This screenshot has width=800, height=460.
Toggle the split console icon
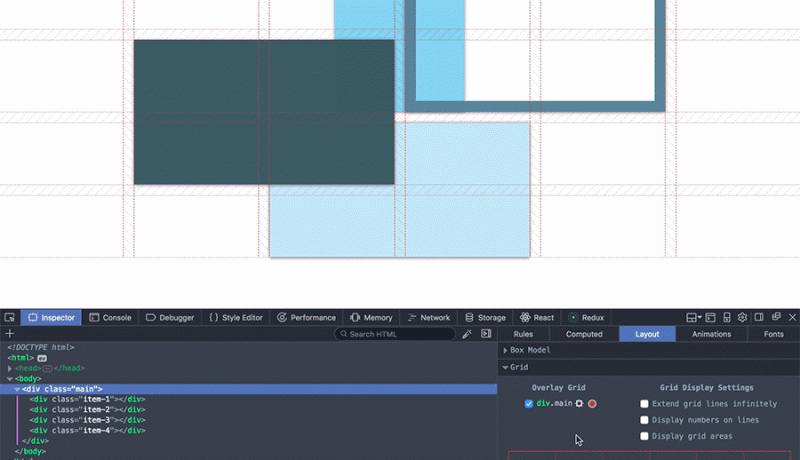click(710, 317)
